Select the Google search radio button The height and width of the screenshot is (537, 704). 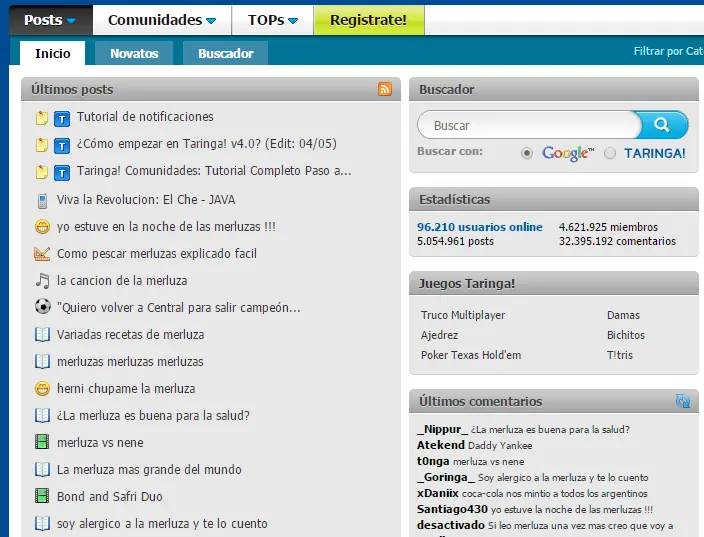[x=527, y=154]
